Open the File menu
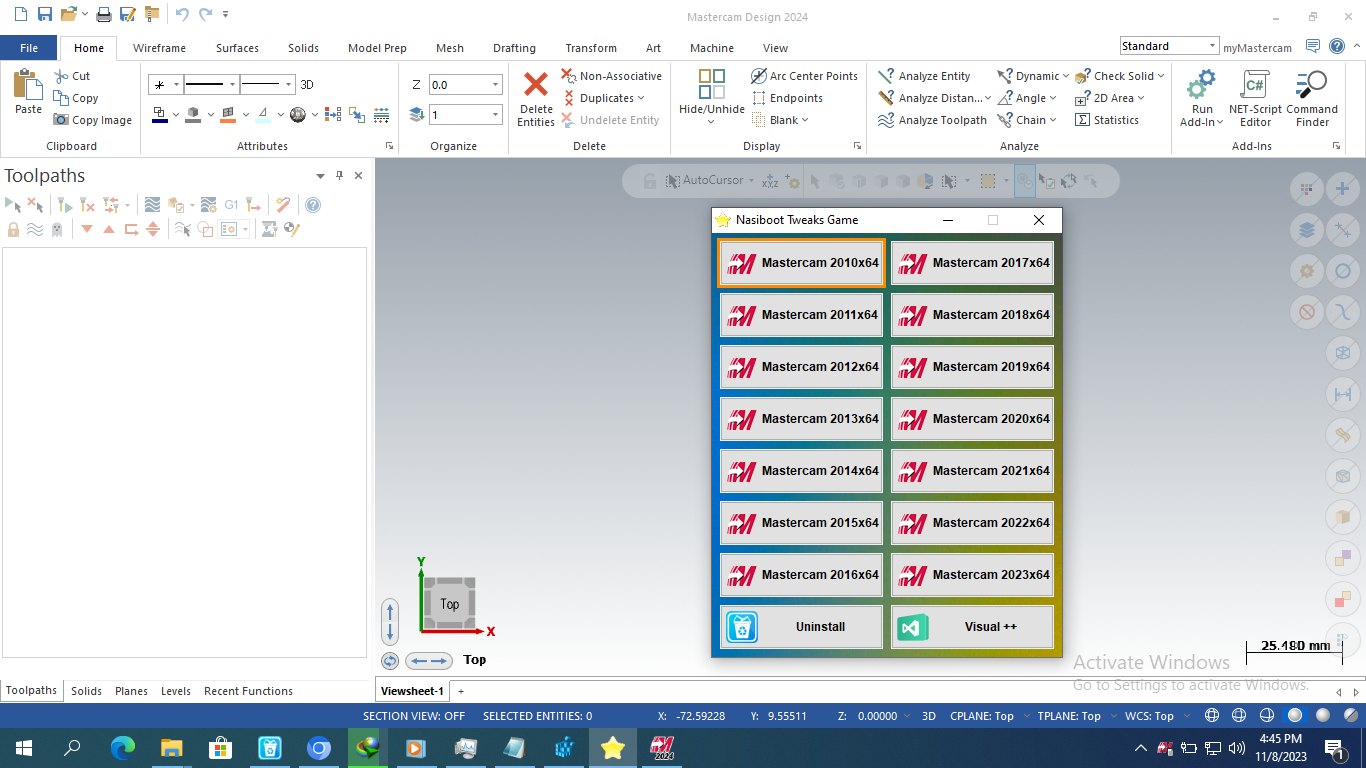 (29, 47)
